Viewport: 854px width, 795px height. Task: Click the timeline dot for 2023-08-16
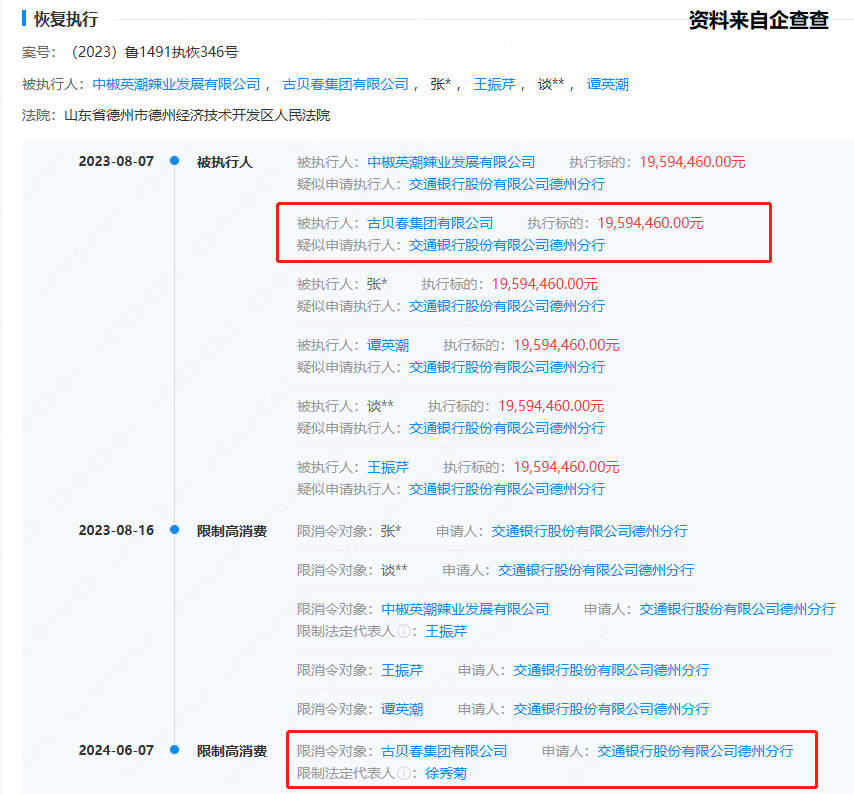(175, 531)
